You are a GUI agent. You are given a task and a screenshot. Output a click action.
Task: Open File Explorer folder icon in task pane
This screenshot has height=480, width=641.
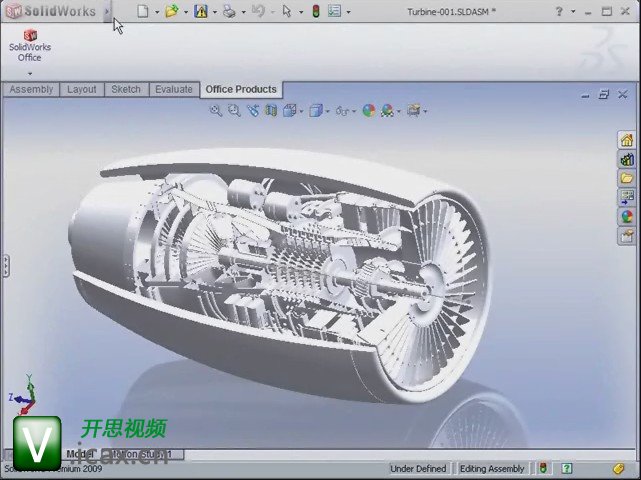[x=627, y=178]
